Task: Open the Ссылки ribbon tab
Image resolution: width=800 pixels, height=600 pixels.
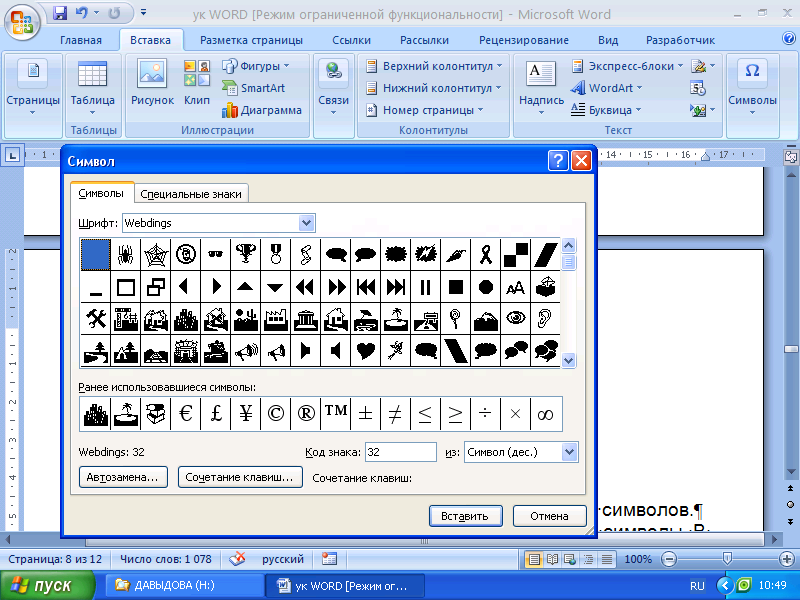Action: (352, 40)
